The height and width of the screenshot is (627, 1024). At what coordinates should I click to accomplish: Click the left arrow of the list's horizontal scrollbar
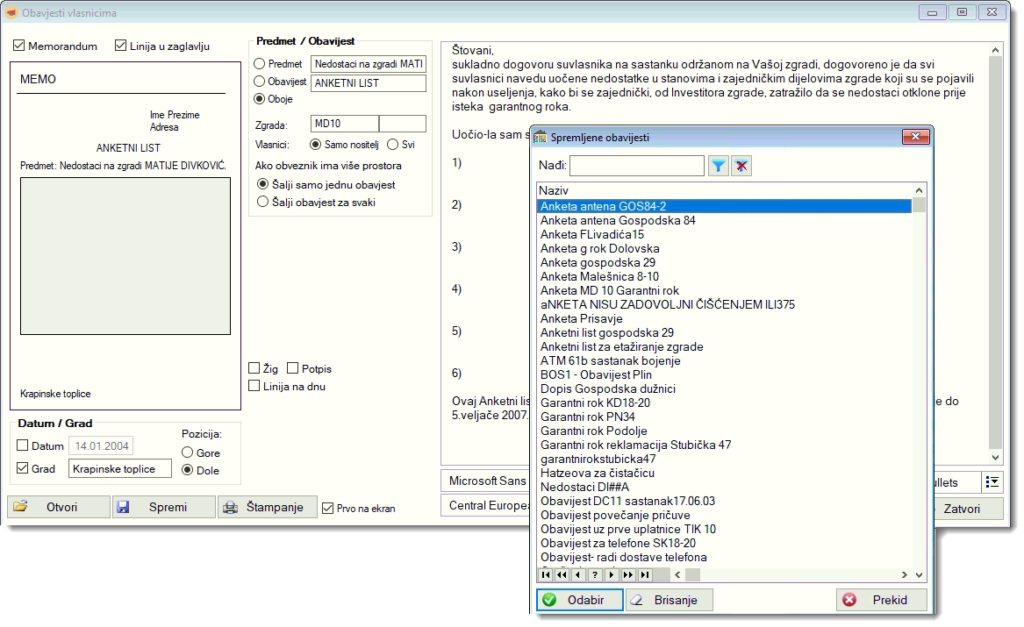click(x=677, y=575)
